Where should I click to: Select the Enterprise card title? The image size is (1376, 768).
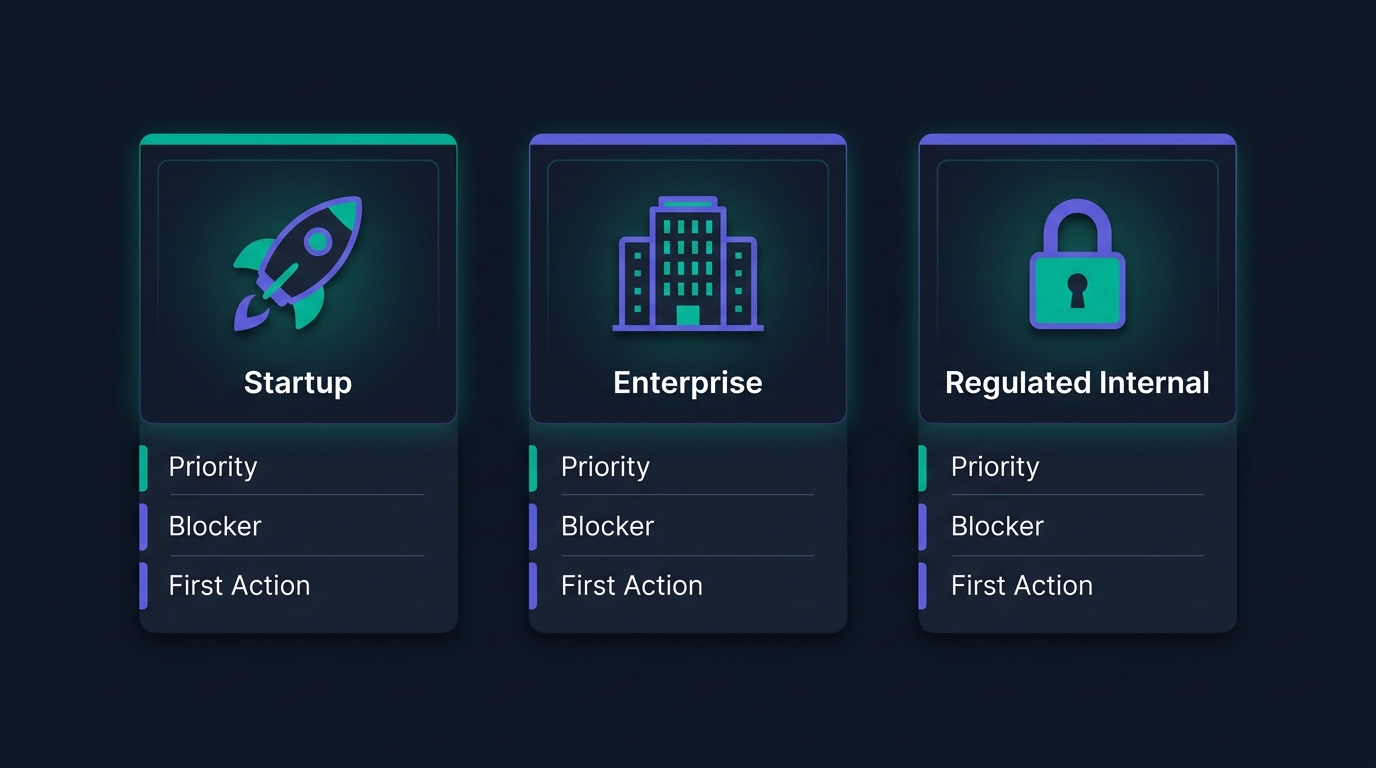click(688, 382)
